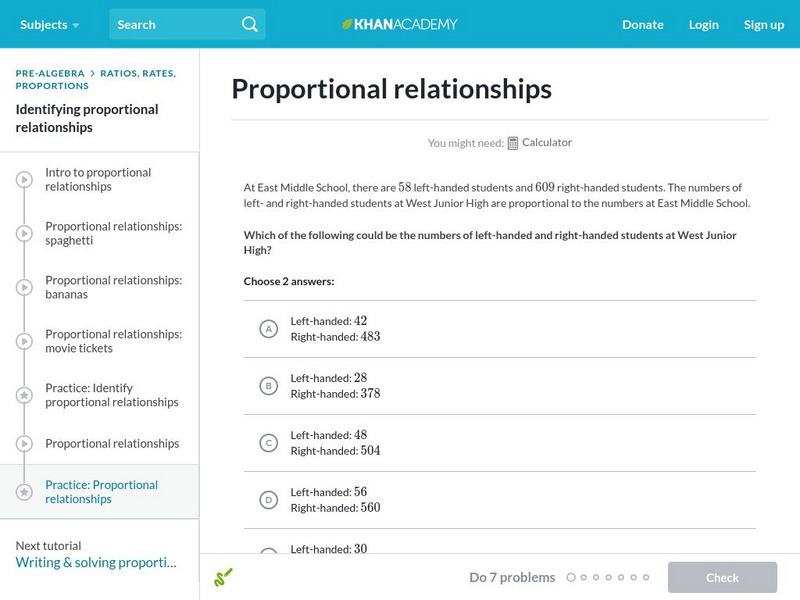Viewport: 800px width, 600px height.
Task: Open the Calculator tool icon
Action: pyautogui.click(x=513, y=143)
